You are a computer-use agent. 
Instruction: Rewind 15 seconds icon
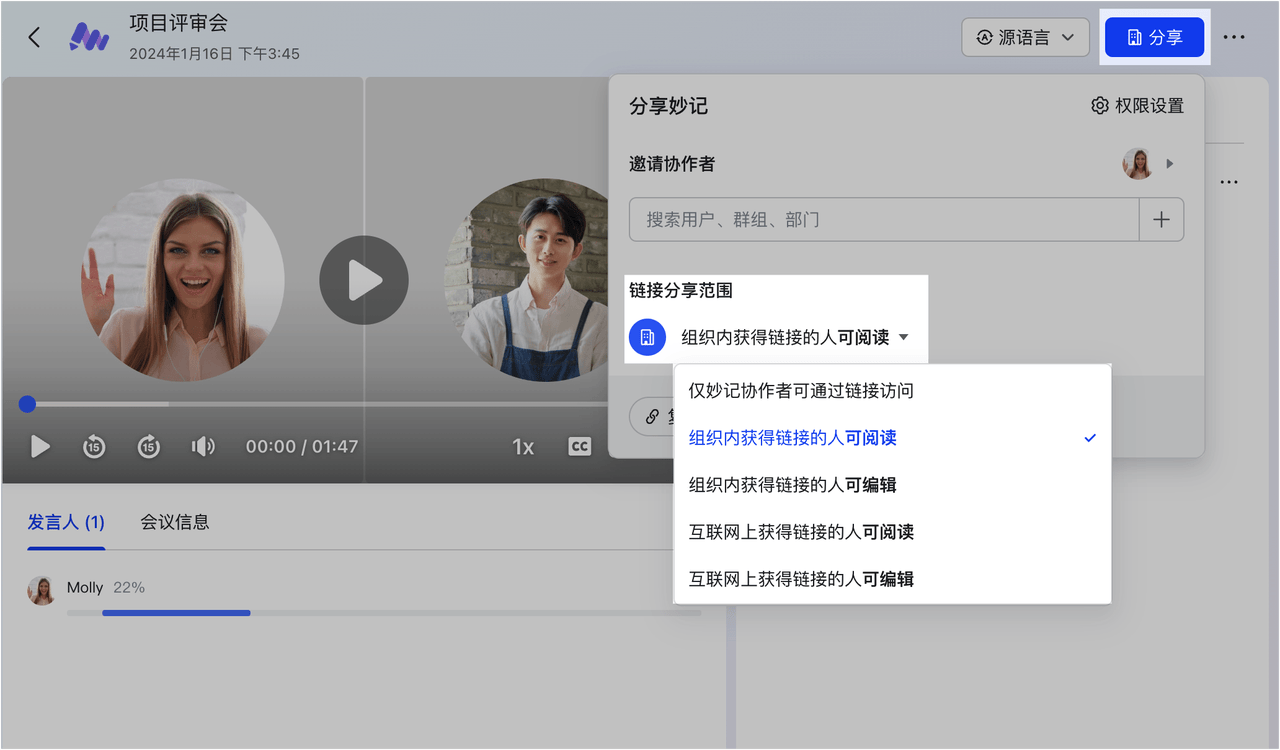pyautogui.click(x=94, y=447)
